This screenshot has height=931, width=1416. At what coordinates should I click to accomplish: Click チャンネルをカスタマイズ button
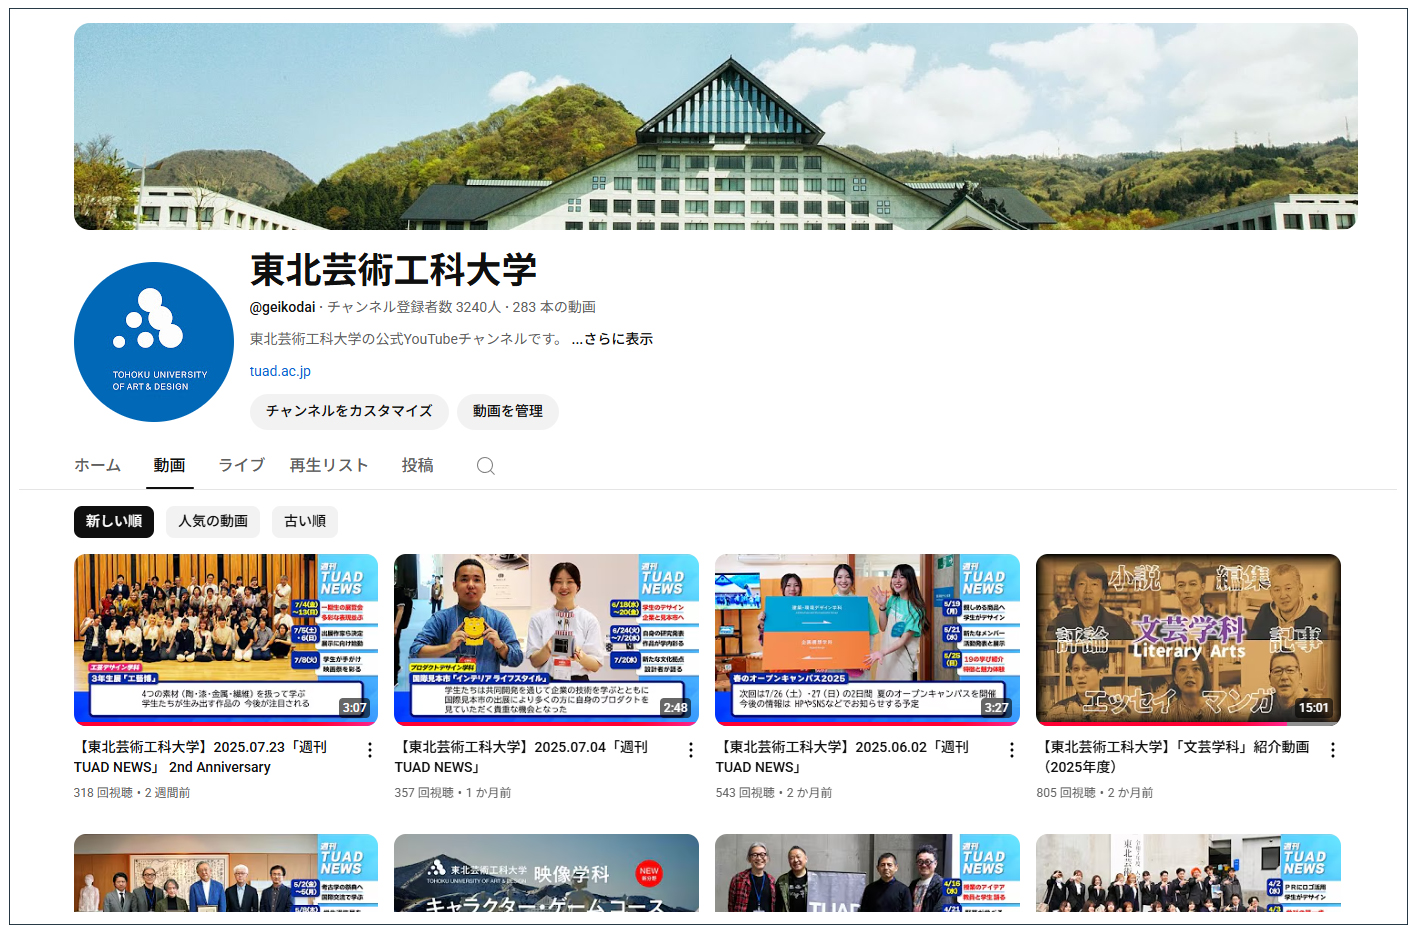349,411
